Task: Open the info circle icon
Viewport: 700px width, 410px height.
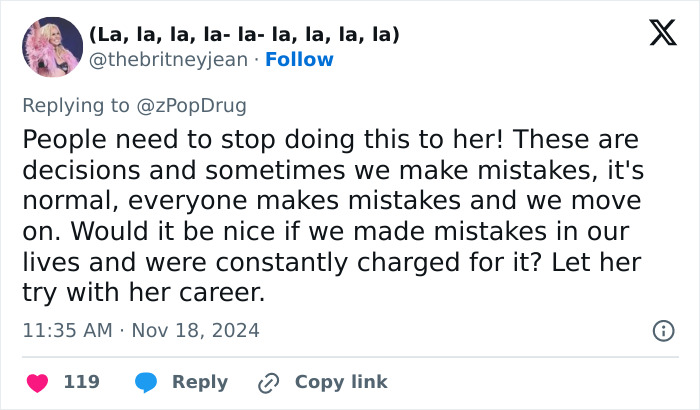Action: (x=662, y=330)
